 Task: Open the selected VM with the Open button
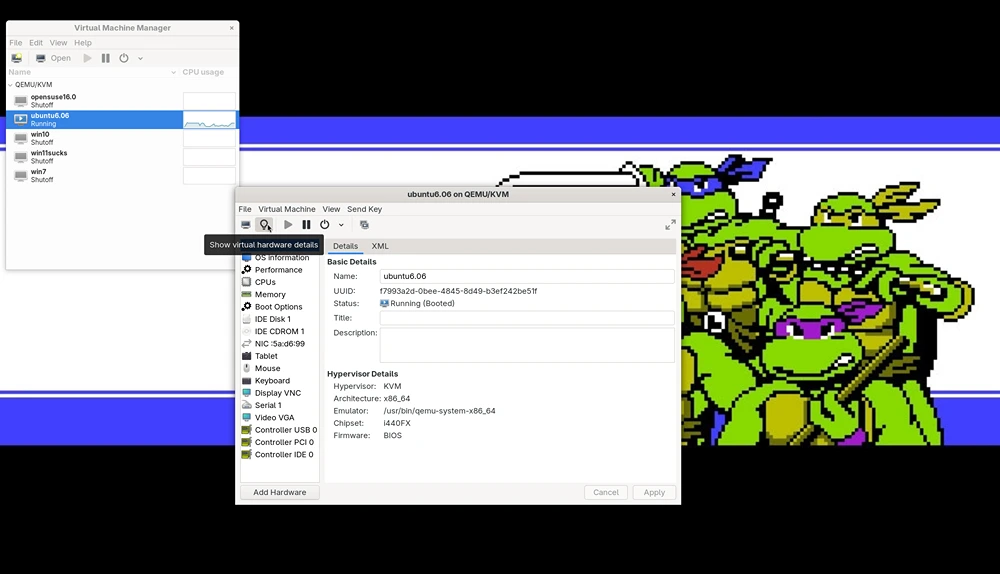pos(54,58)
